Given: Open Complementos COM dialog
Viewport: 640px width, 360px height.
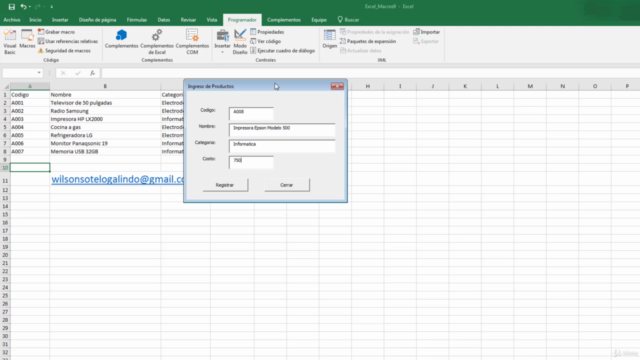Looking at the screenshot, I should [192, 42].
